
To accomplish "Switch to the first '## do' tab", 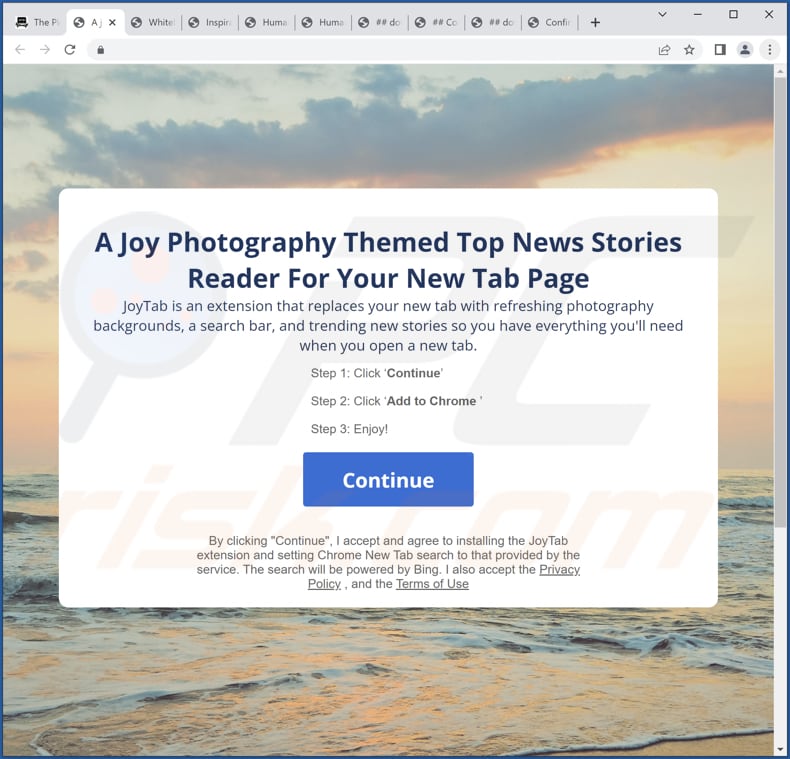I will (x=379, y=22).
